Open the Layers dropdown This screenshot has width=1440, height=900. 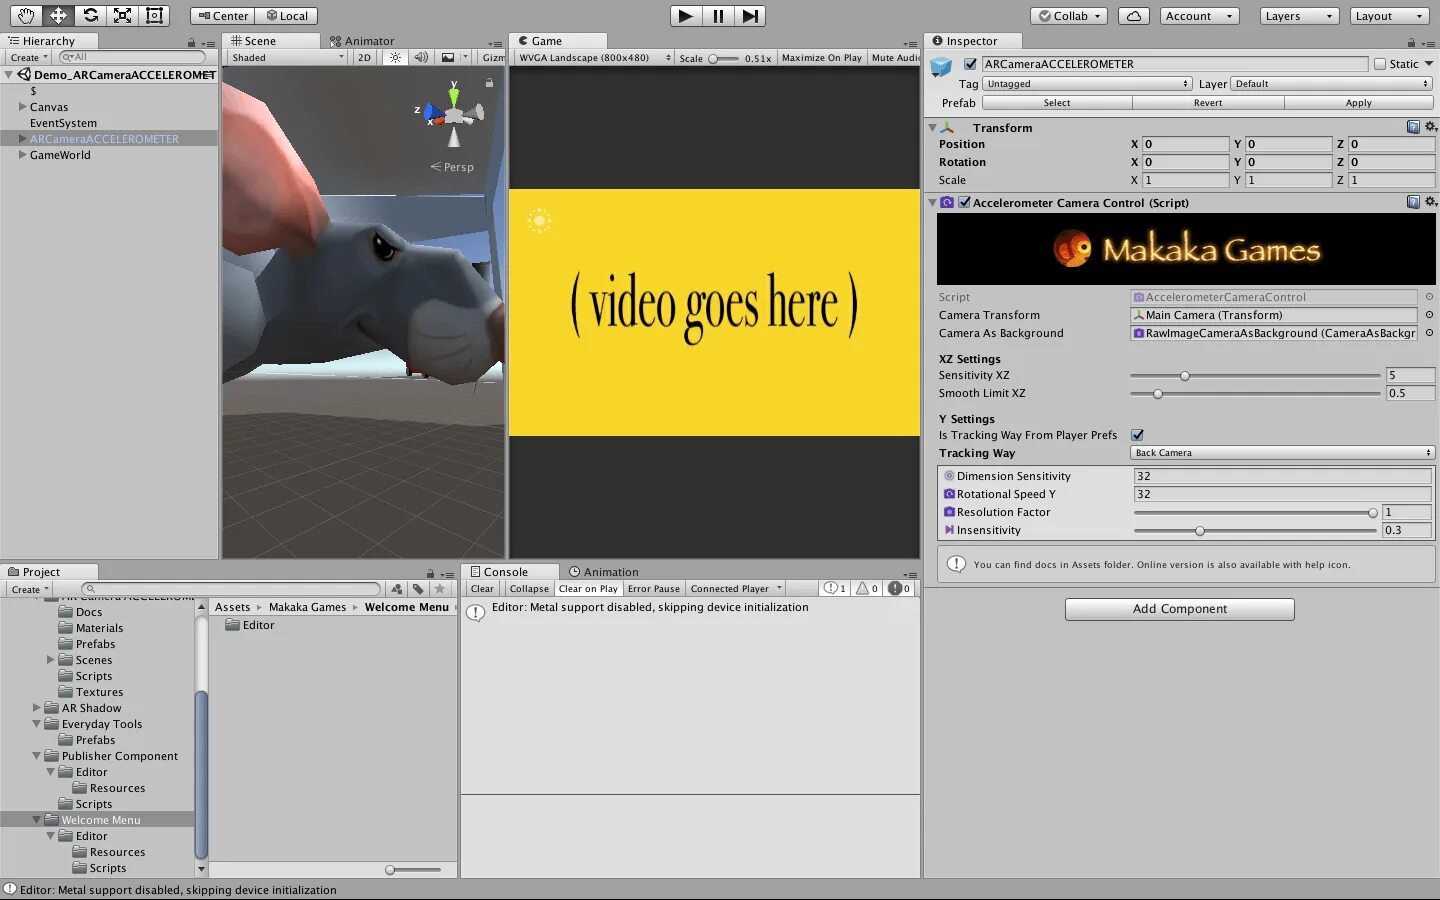pyautogui.click(x=1298, y=16)
